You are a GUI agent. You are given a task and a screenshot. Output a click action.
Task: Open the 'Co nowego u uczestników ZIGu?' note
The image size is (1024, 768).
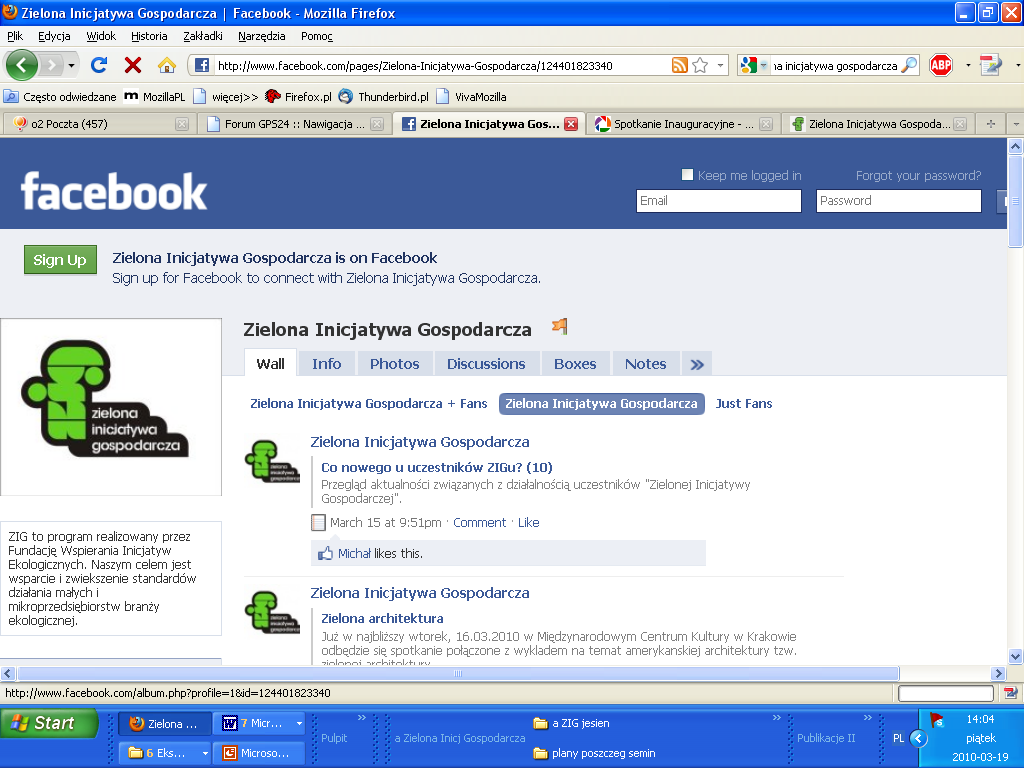pos(436,468)
